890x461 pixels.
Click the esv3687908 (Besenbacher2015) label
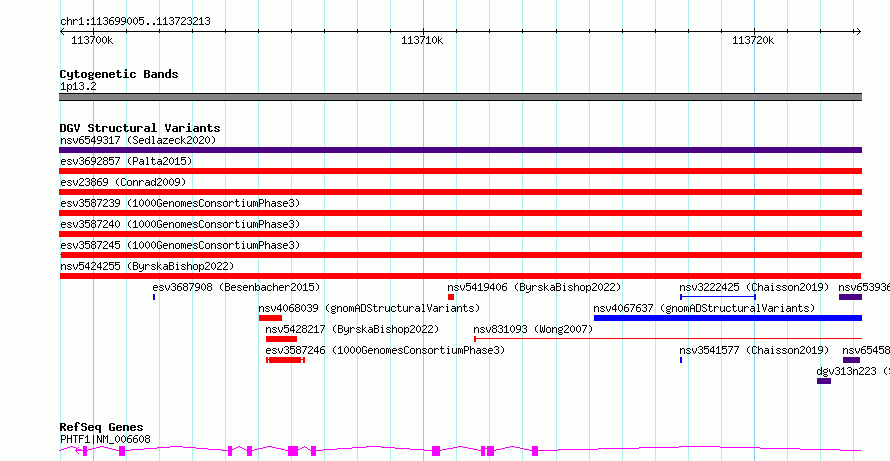[236, 287]
